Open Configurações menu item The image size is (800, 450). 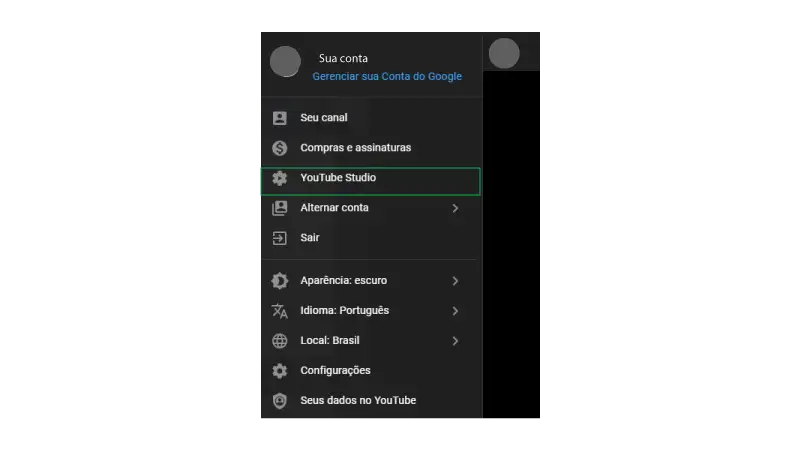371,371
